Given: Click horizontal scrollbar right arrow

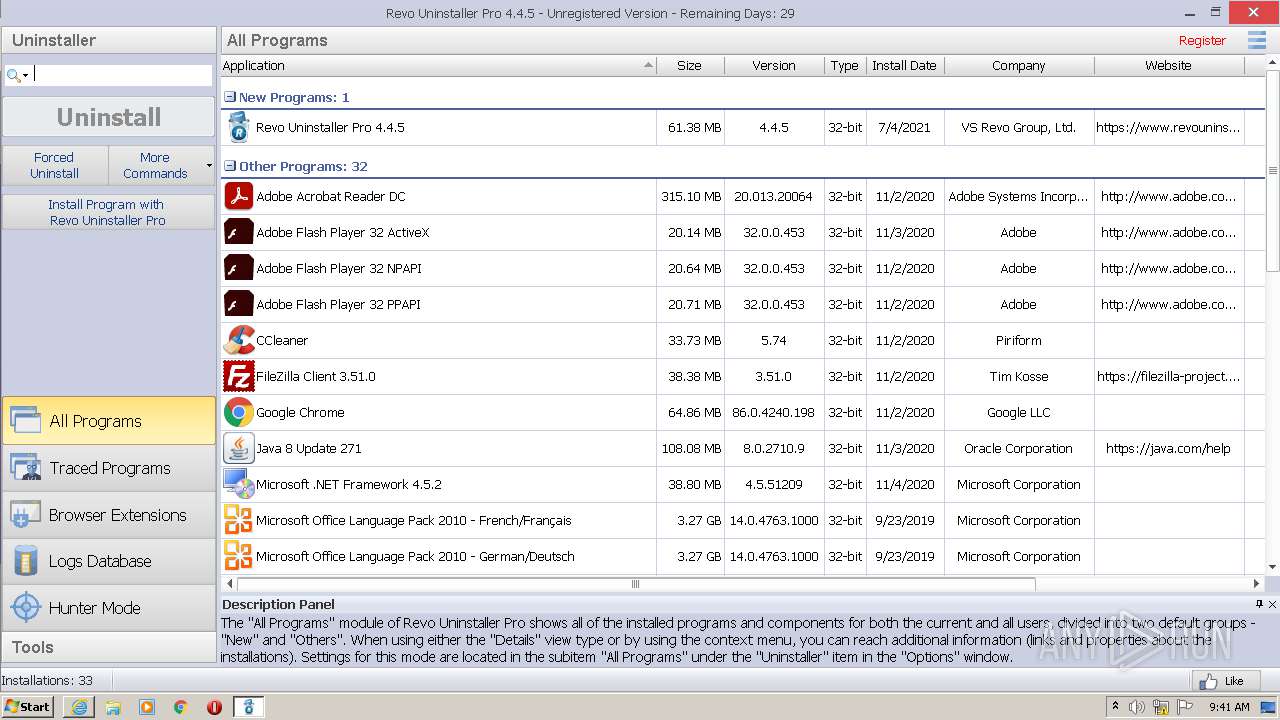Looking at the screenshot, I should point(1257,584).
